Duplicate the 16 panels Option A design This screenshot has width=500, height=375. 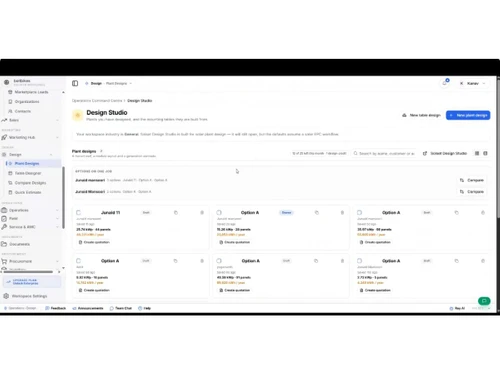click(x=176, y=261)
